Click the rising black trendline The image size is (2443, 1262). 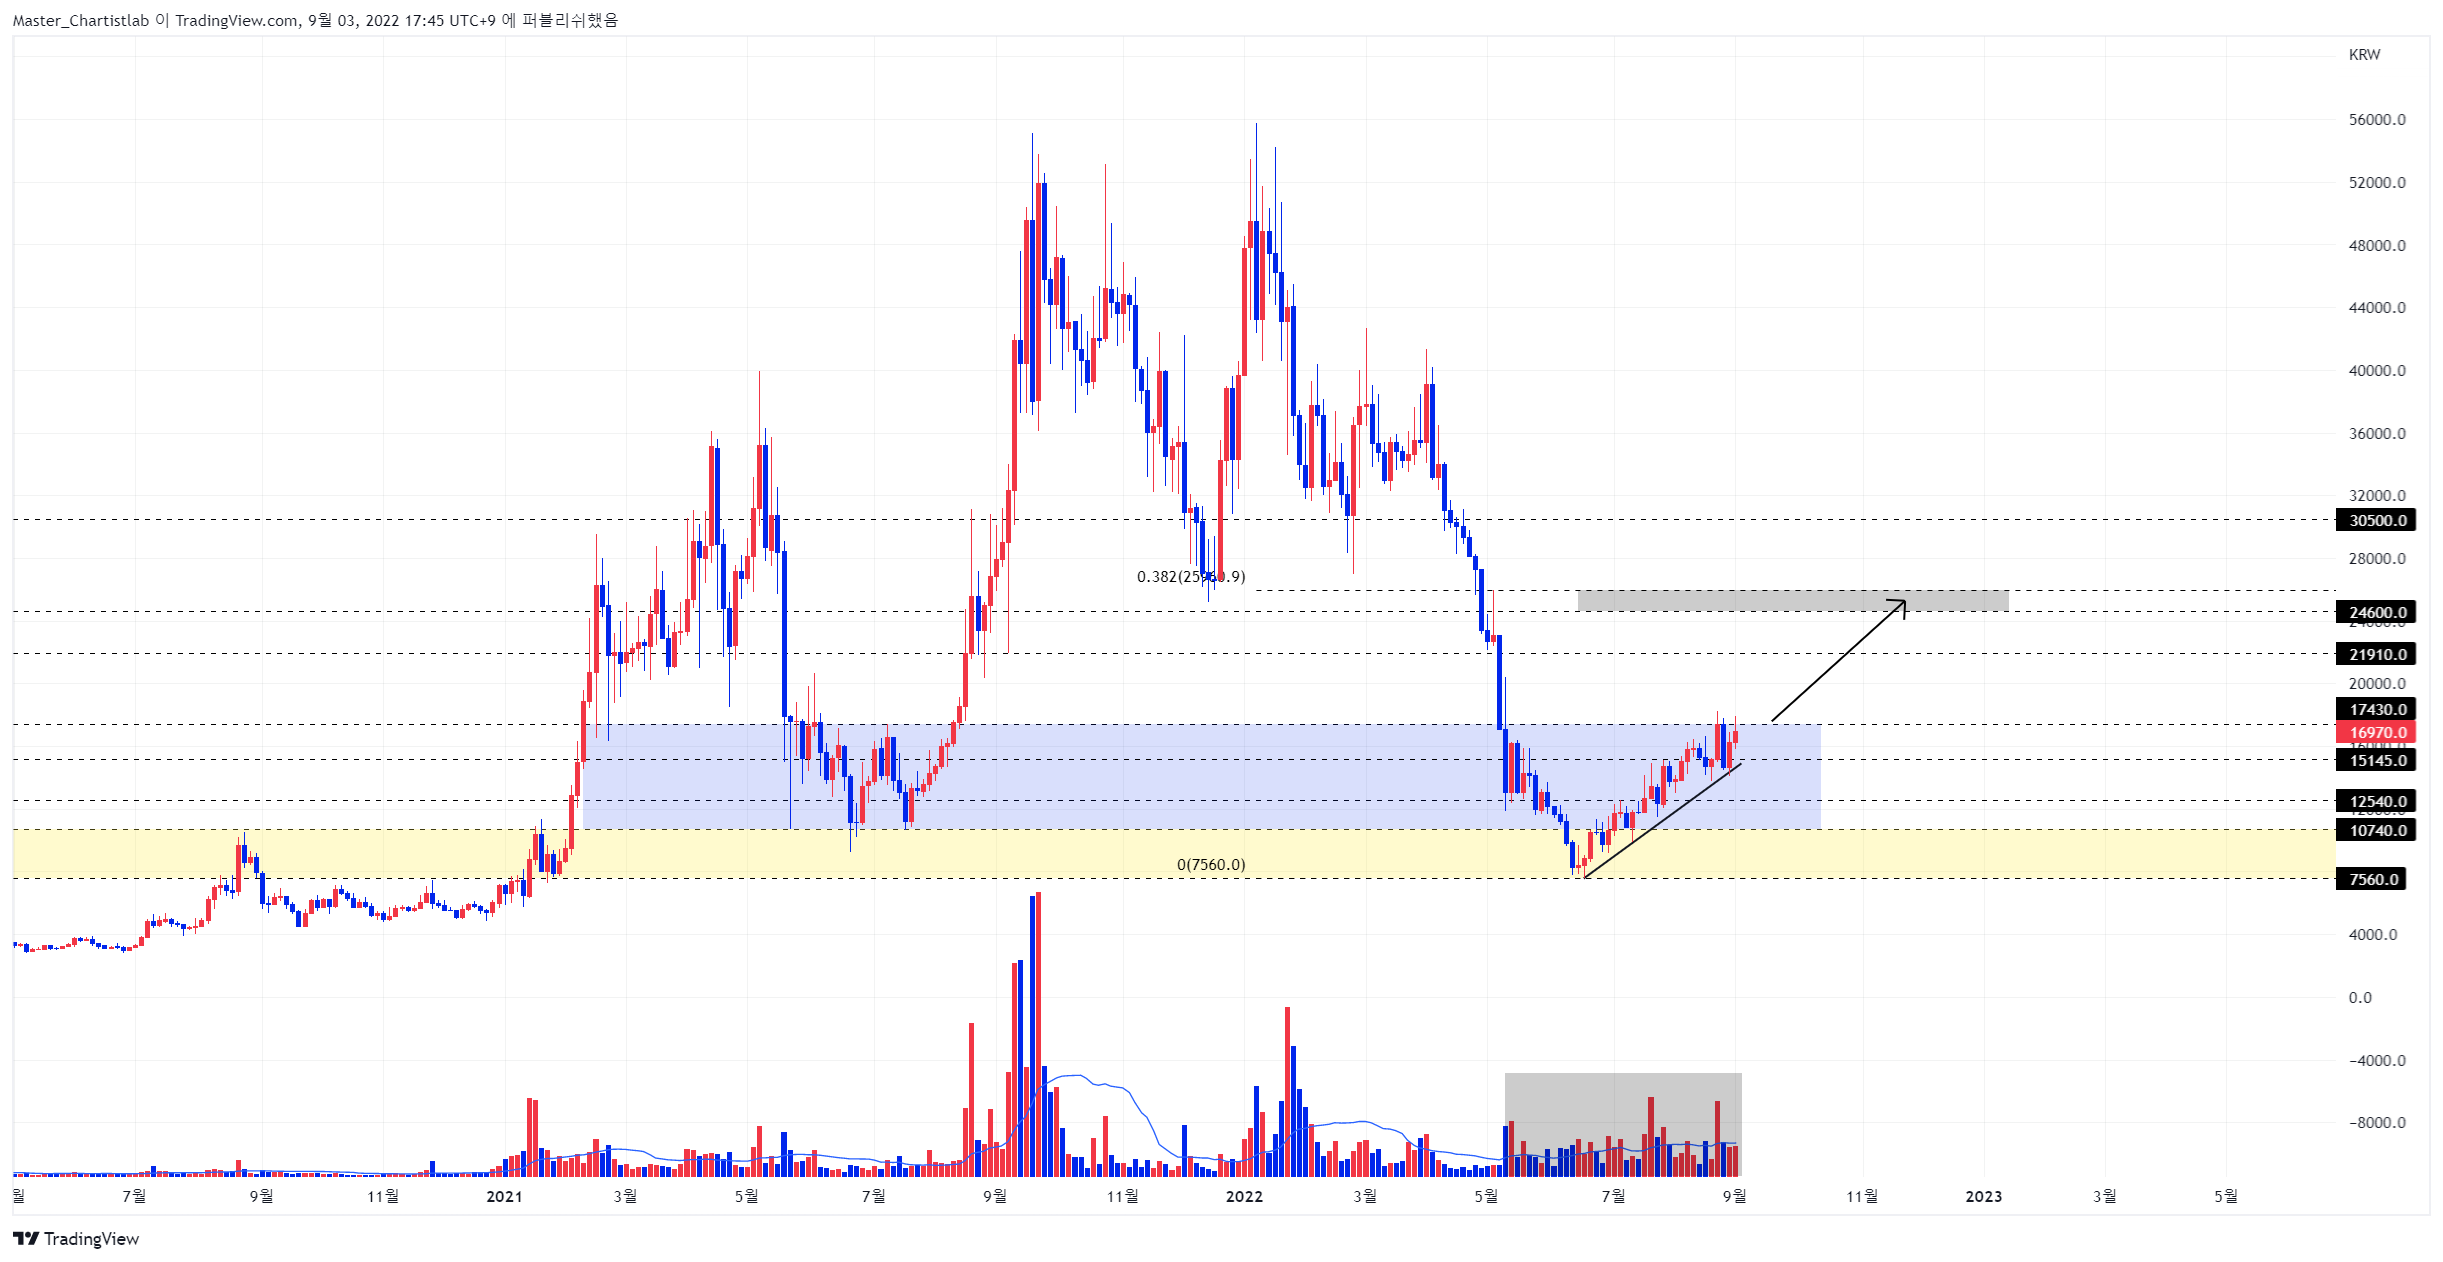1662,821
